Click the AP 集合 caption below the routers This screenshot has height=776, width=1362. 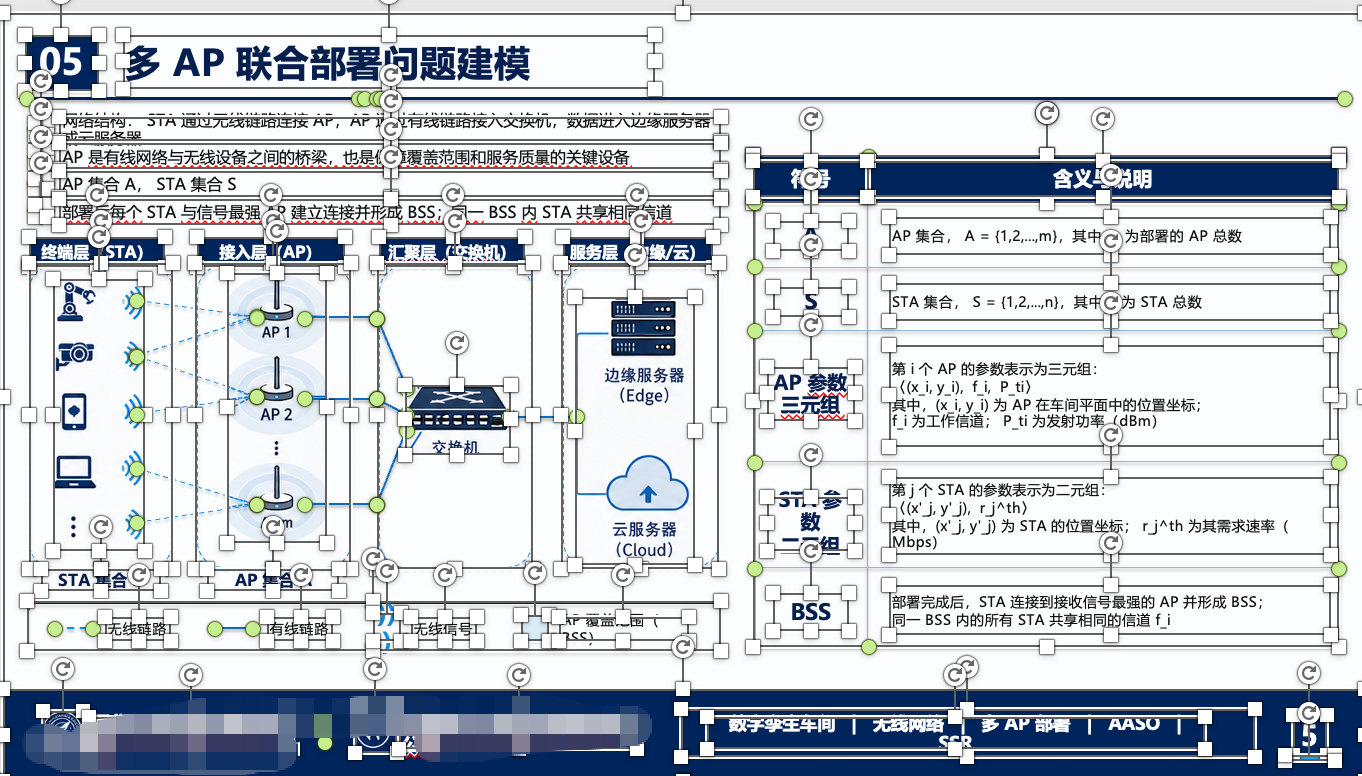point(272,580)
